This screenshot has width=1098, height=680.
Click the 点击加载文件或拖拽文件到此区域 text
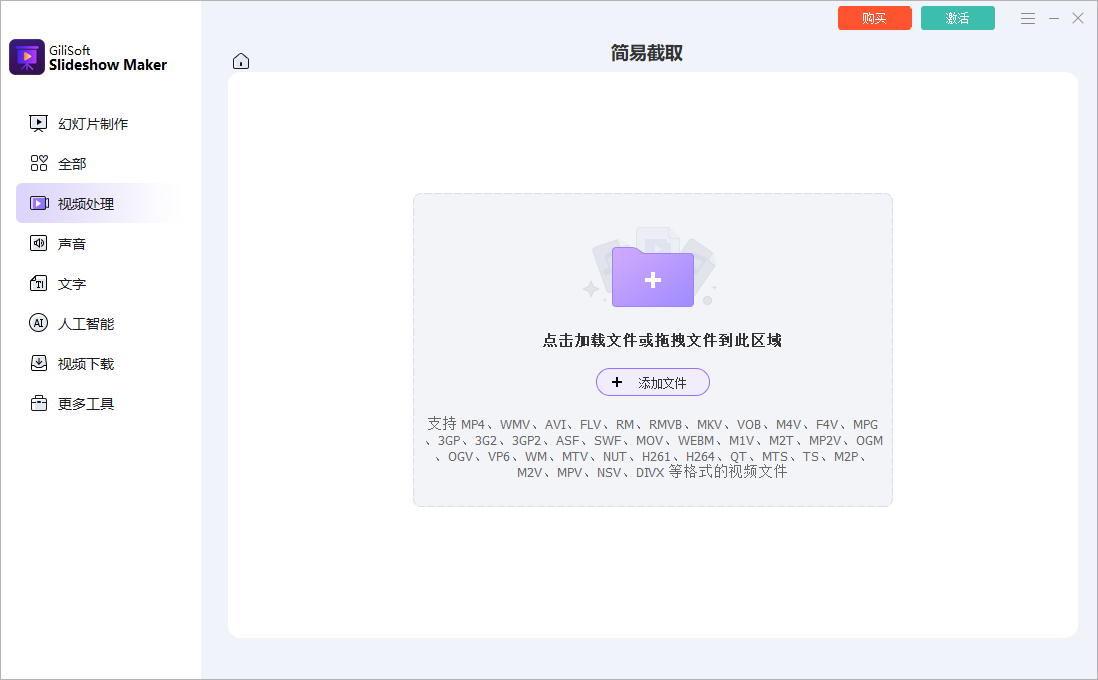[x=662, y=340]
